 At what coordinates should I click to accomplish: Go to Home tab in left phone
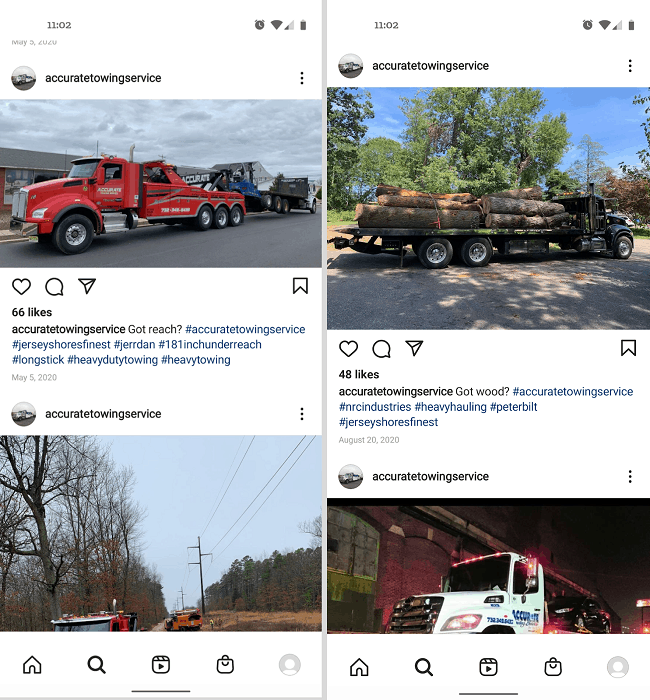[32, 665]
